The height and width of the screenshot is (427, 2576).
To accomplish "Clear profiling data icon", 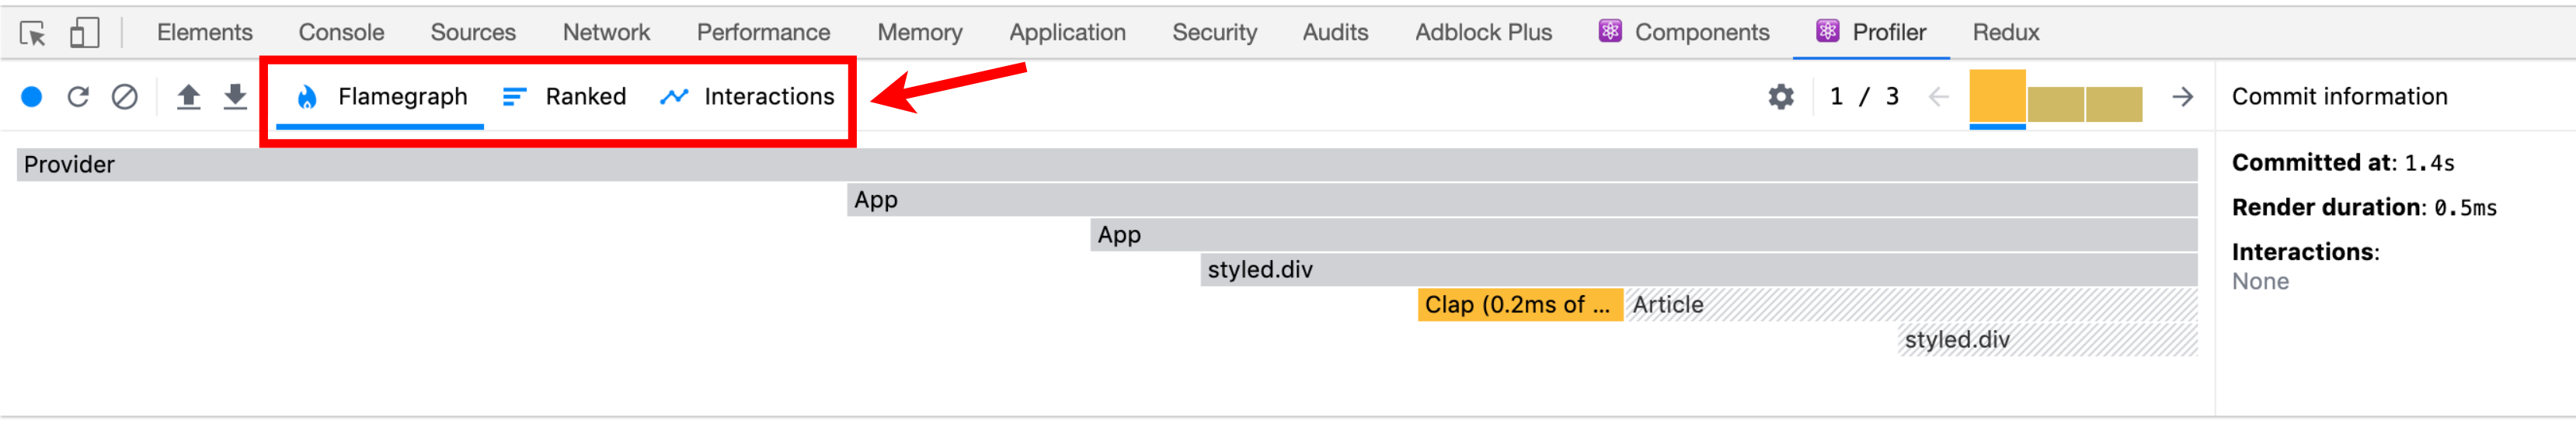I will tap(125, 97).
